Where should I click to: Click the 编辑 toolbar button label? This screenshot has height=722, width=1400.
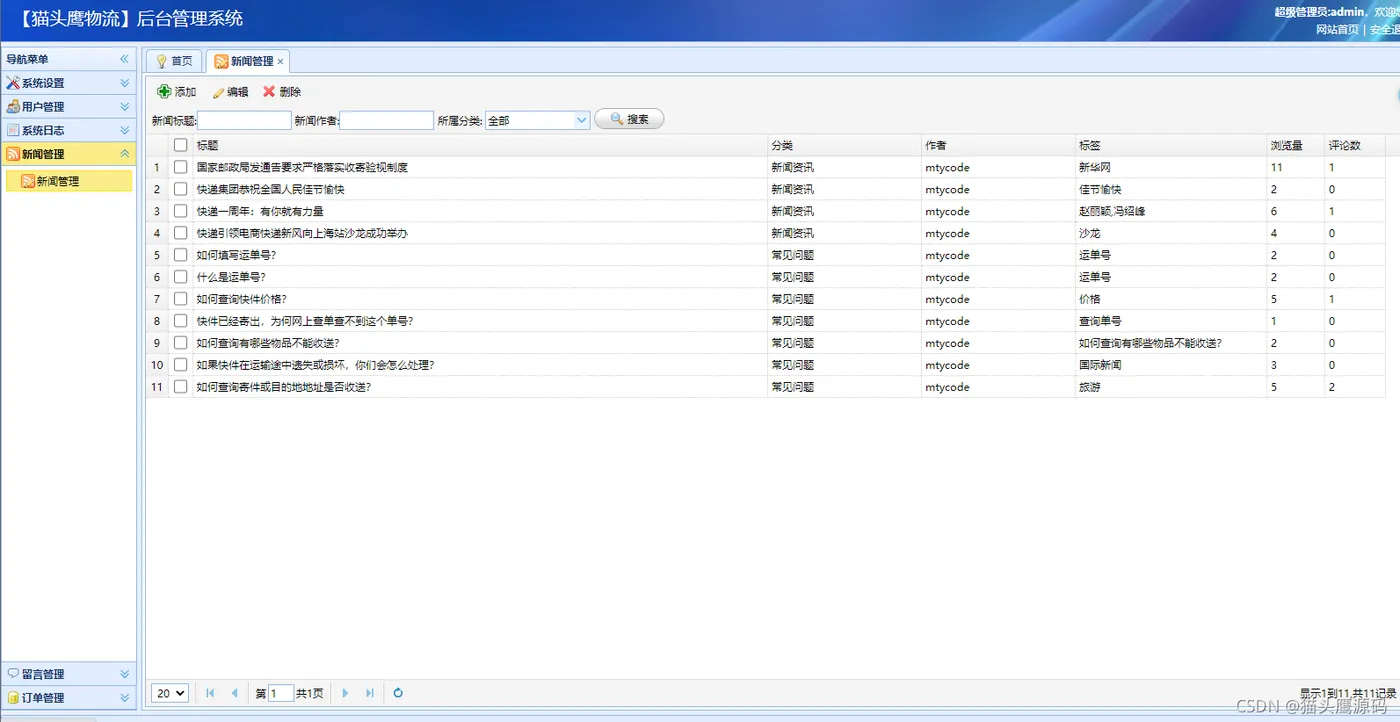pos(238,92)
